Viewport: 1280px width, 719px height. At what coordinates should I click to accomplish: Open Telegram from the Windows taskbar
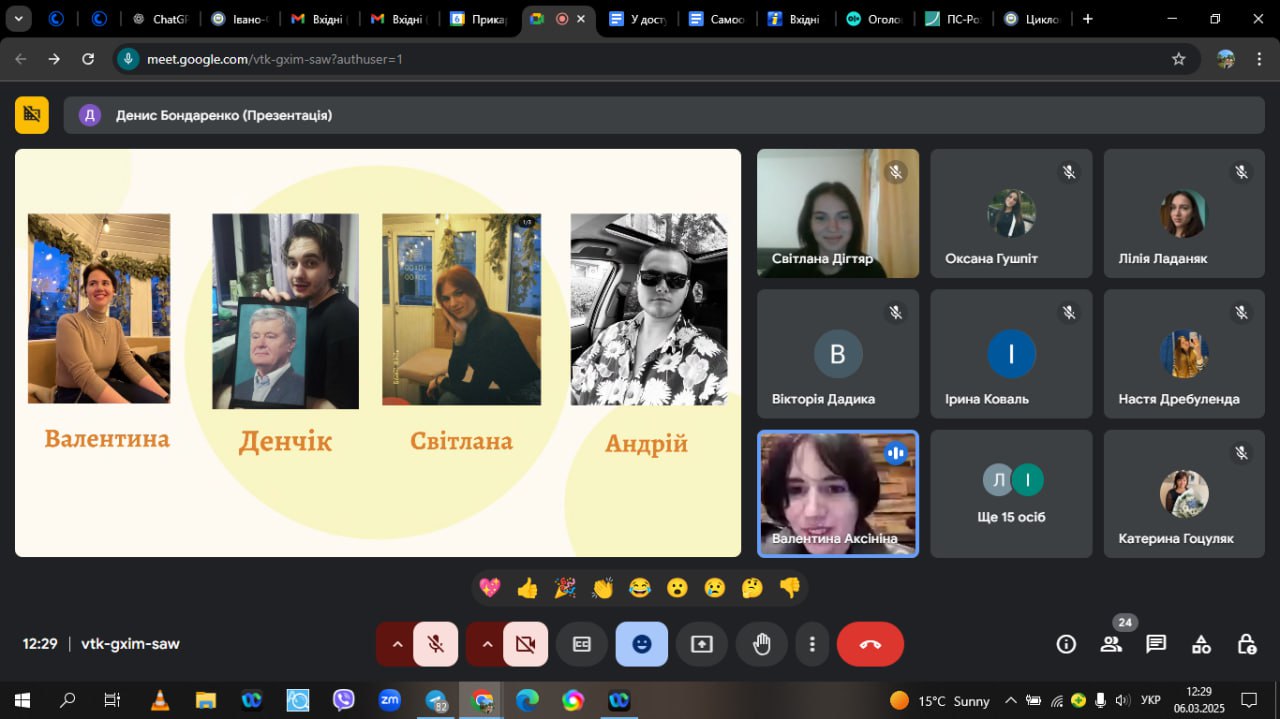pos(436,700)
